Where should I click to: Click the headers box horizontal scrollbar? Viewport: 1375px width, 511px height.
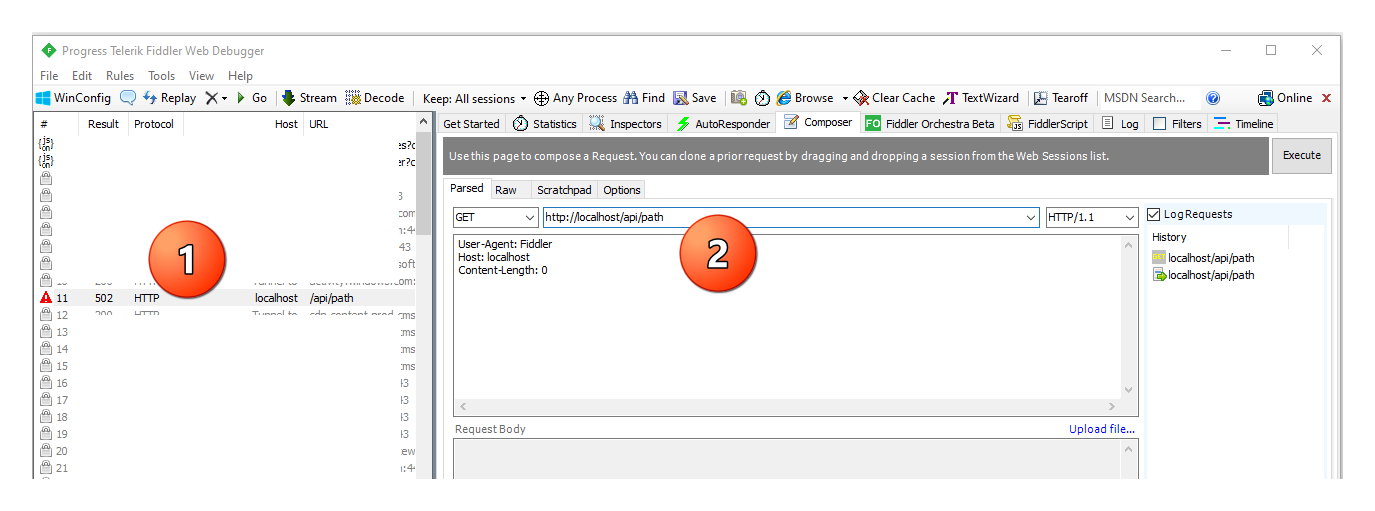pyautogui.click(x=787, y=407)
